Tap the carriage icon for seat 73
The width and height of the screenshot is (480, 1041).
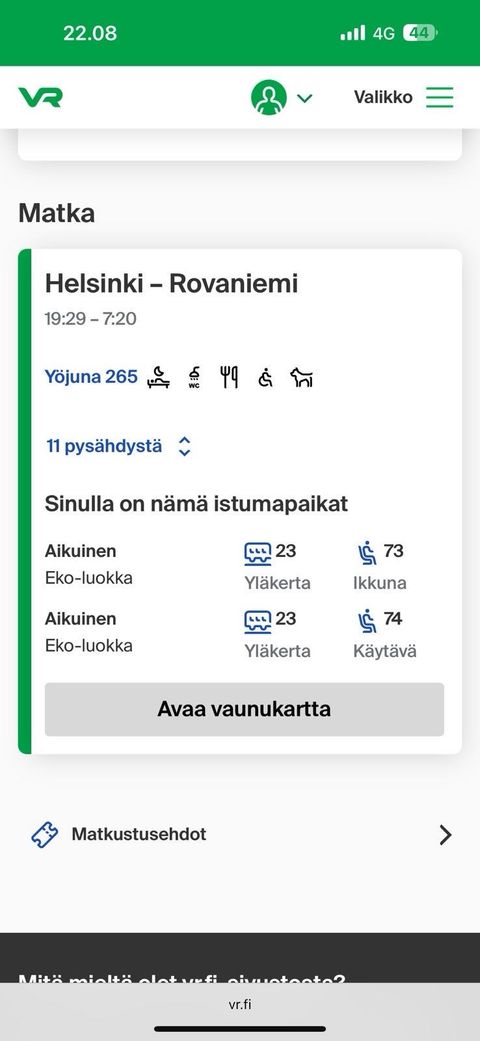[x=258, y=553]
